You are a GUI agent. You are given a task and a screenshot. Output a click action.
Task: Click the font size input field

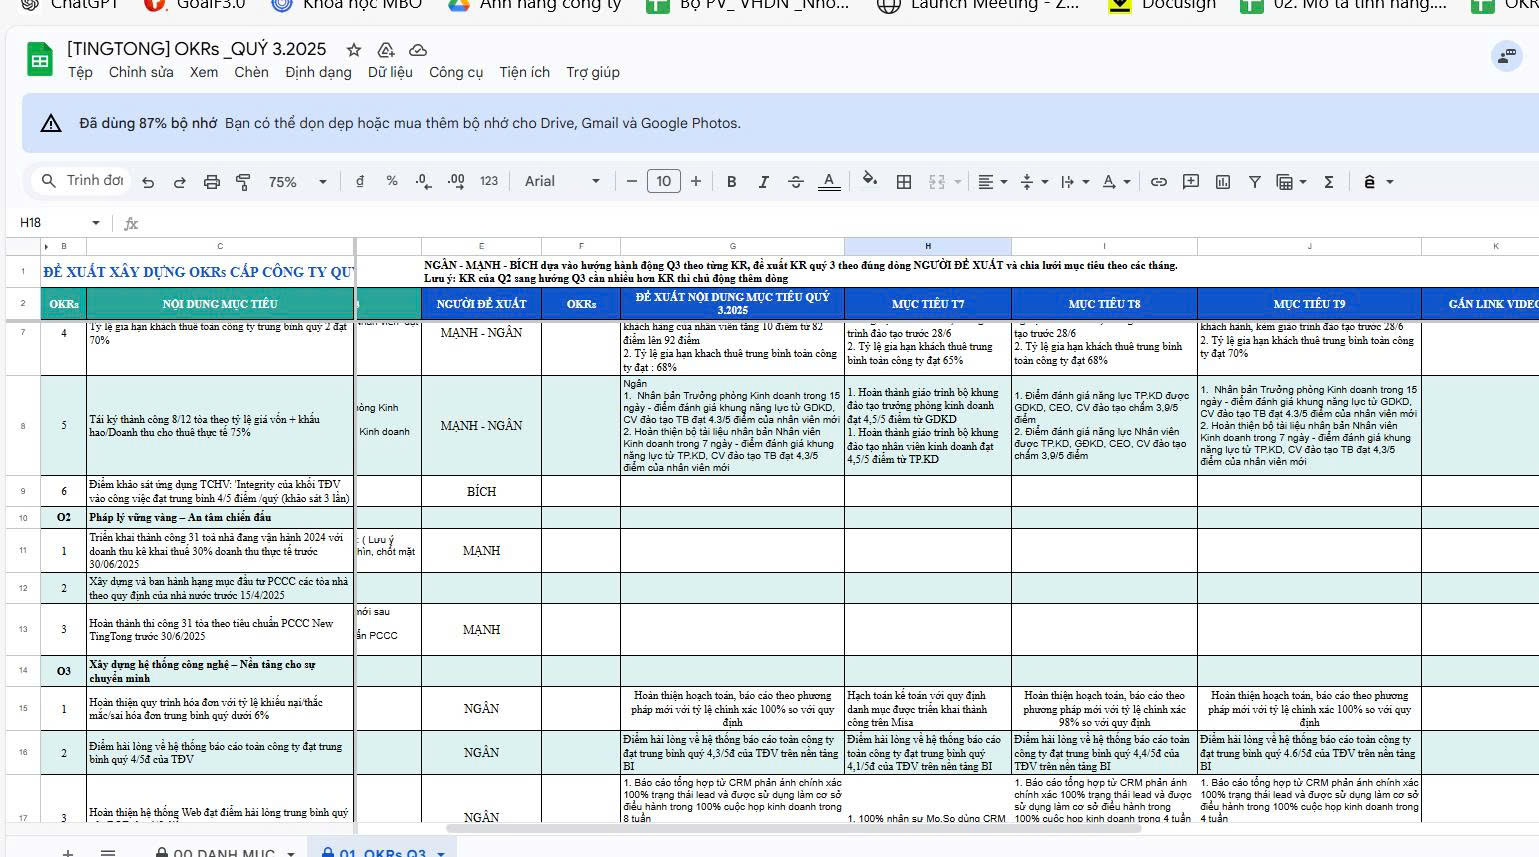click(x=664, y=182)
